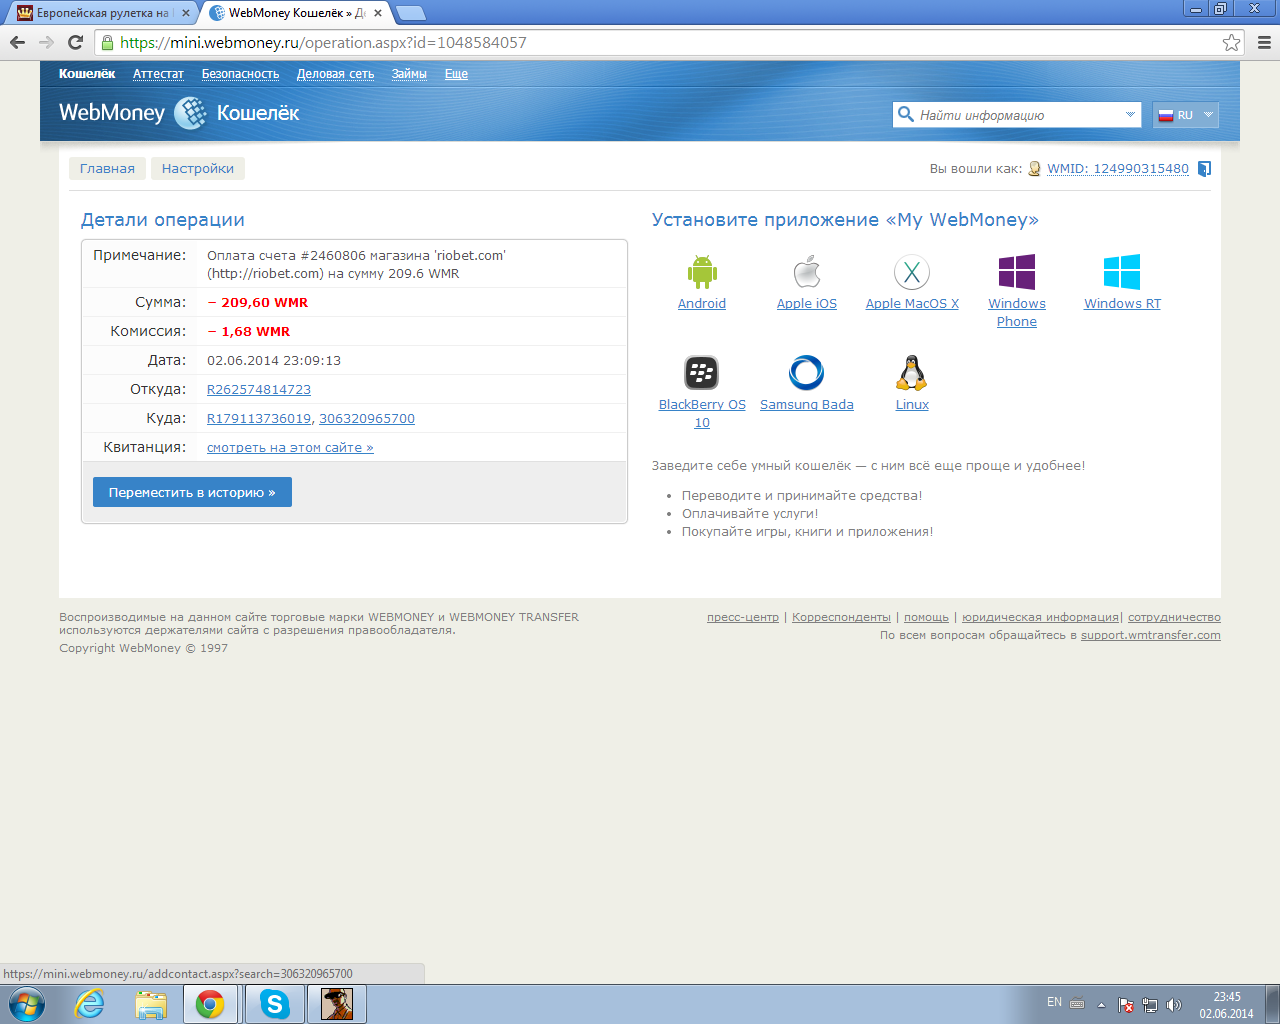
Task: Click the WMID: 124990315480 link
Action: coord(1118,169)
